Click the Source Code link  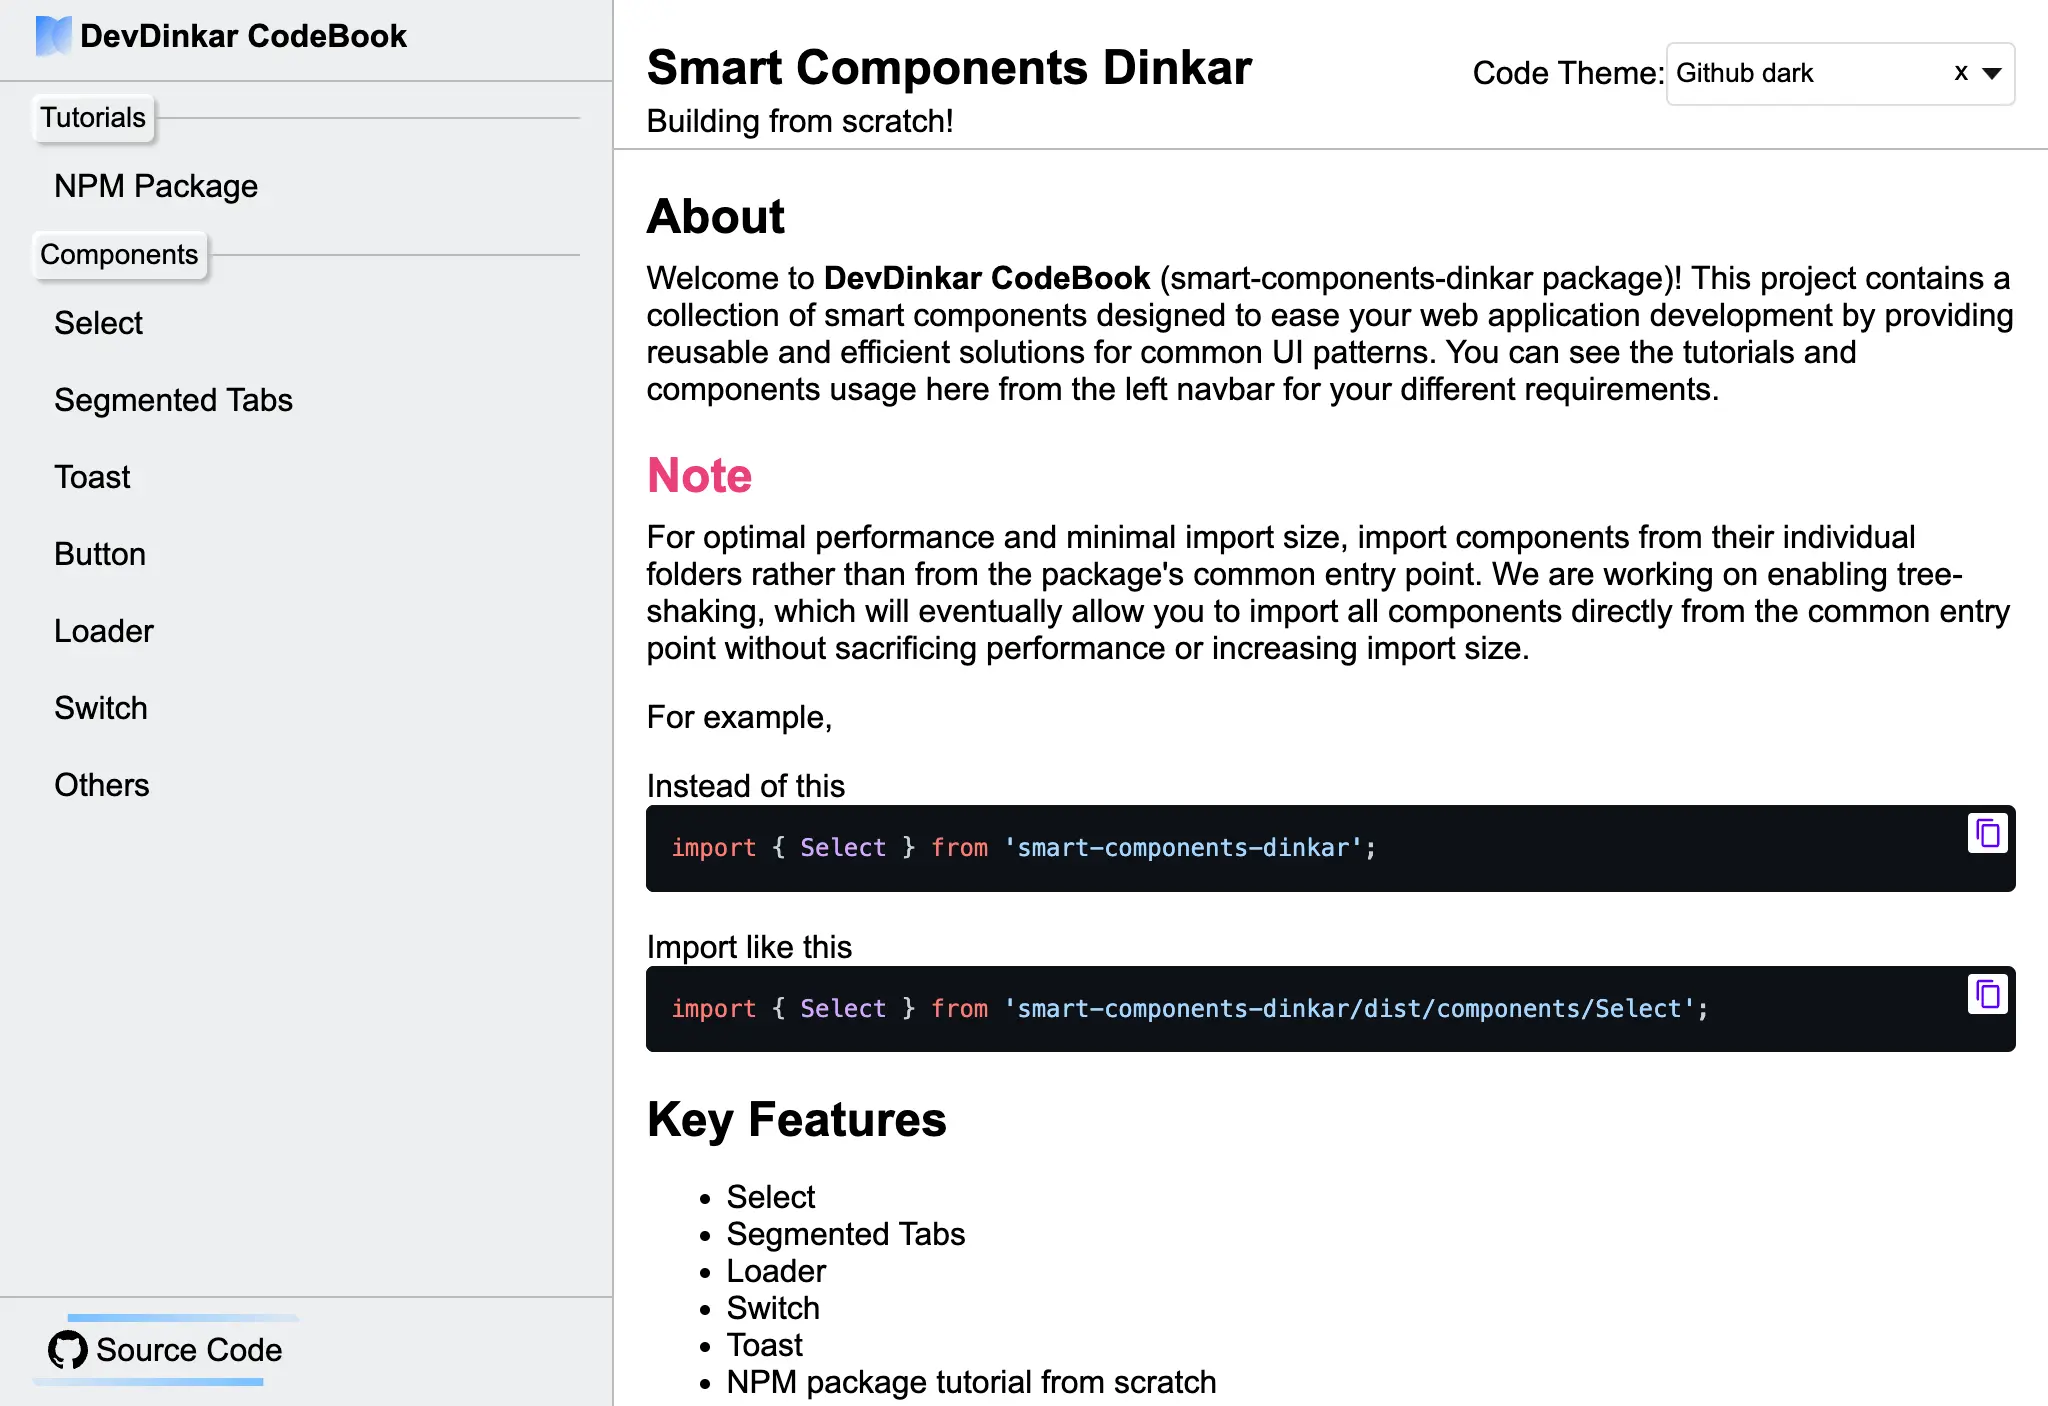tap(188, 1349)
